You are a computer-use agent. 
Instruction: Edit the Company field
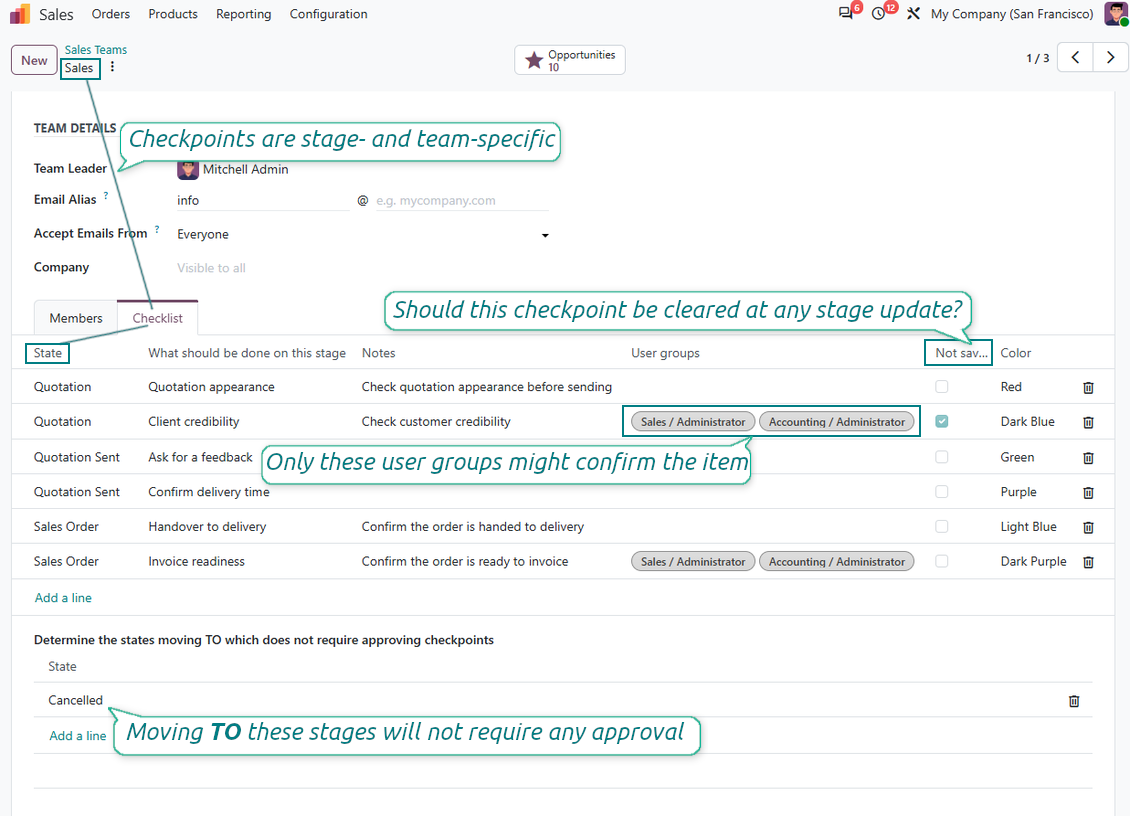coord(362,268)
